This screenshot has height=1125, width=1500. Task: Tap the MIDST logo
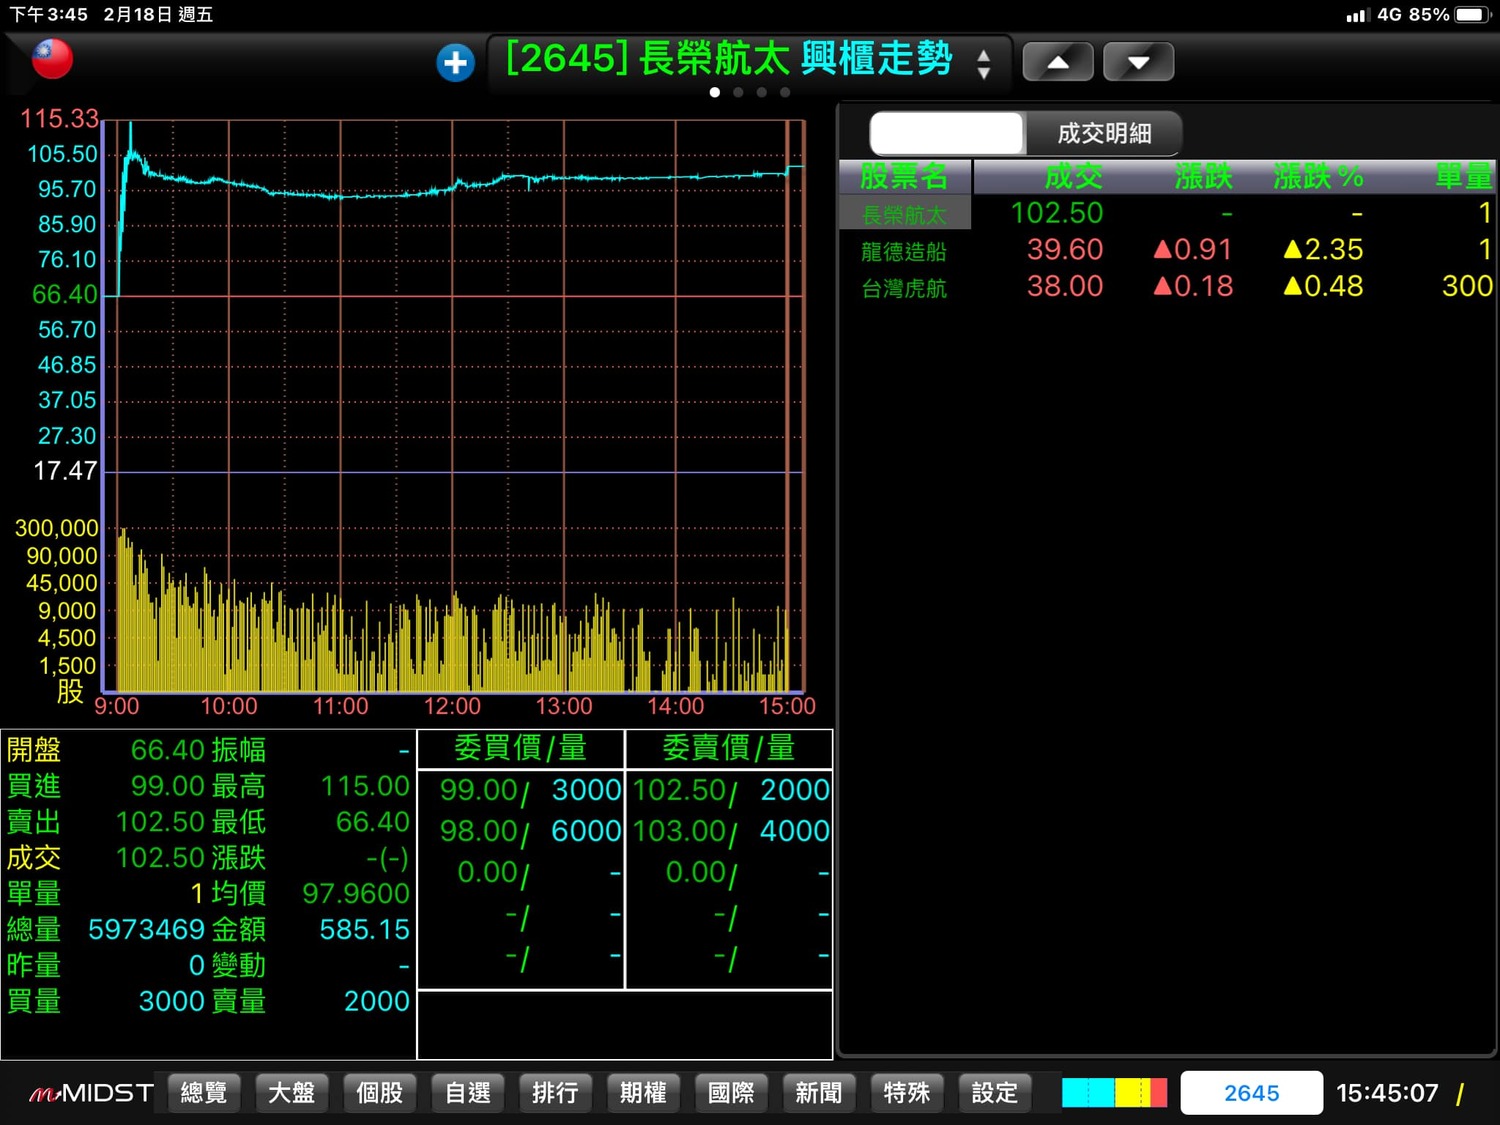[x=91, y=1093]
